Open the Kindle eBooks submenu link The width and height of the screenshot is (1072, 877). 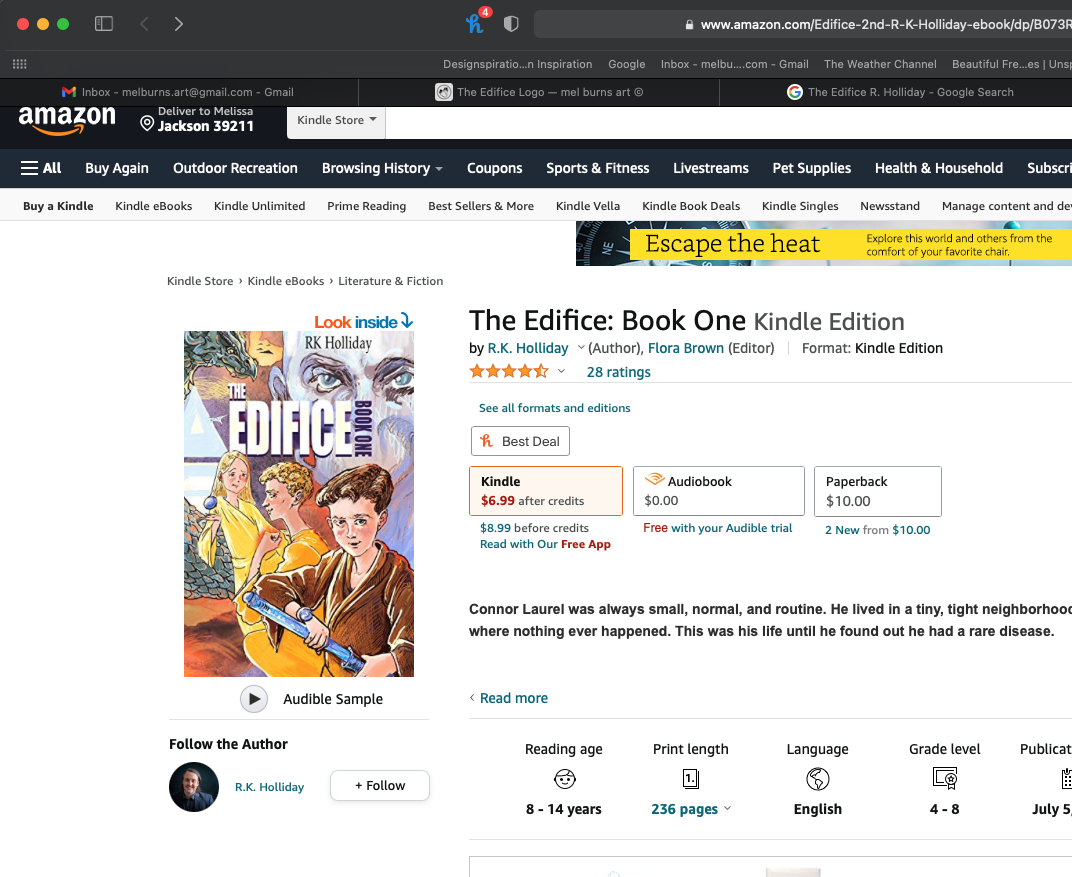tap(154, 206)
